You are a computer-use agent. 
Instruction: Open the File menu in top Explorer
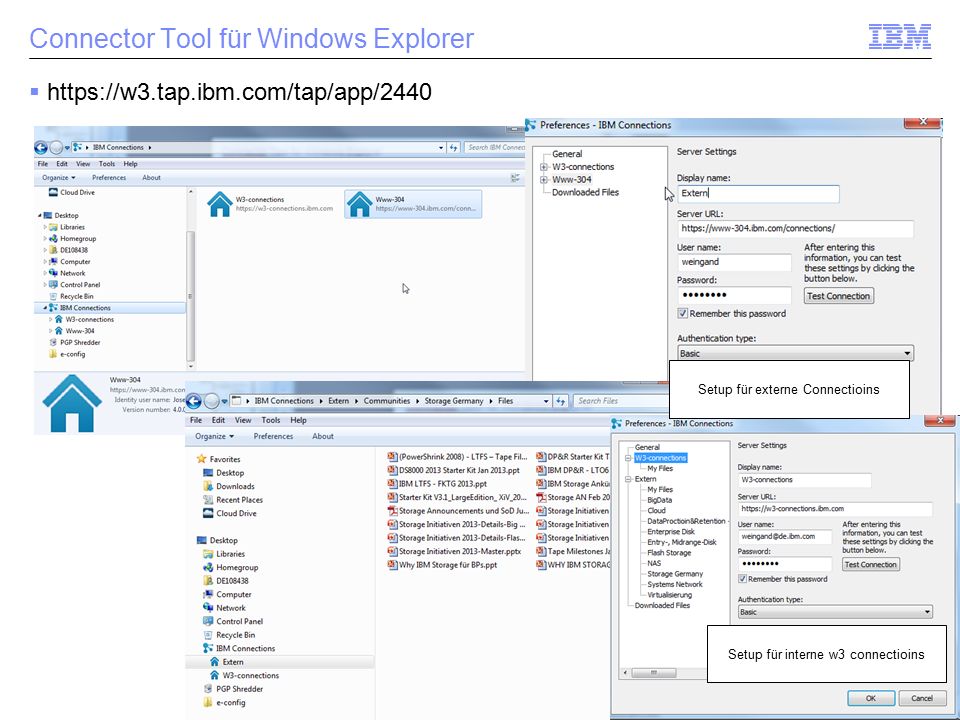pos(43,164)
